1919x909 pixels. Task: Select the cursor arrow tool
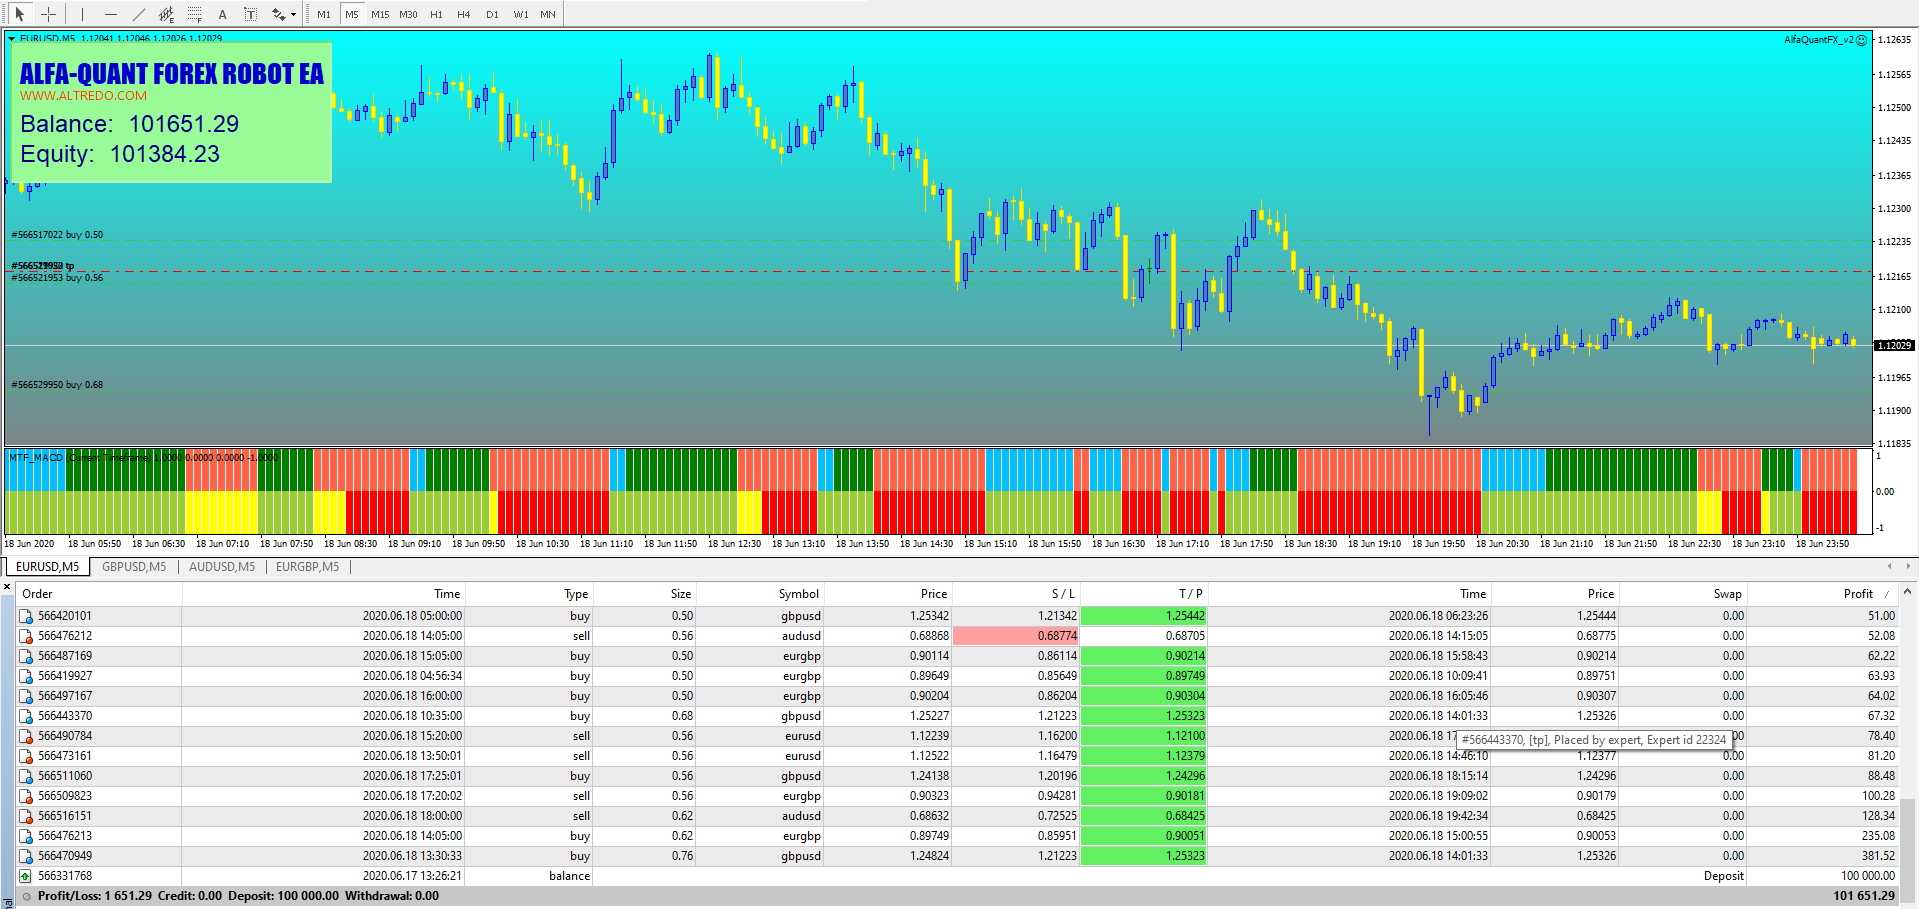coord(19,14)
